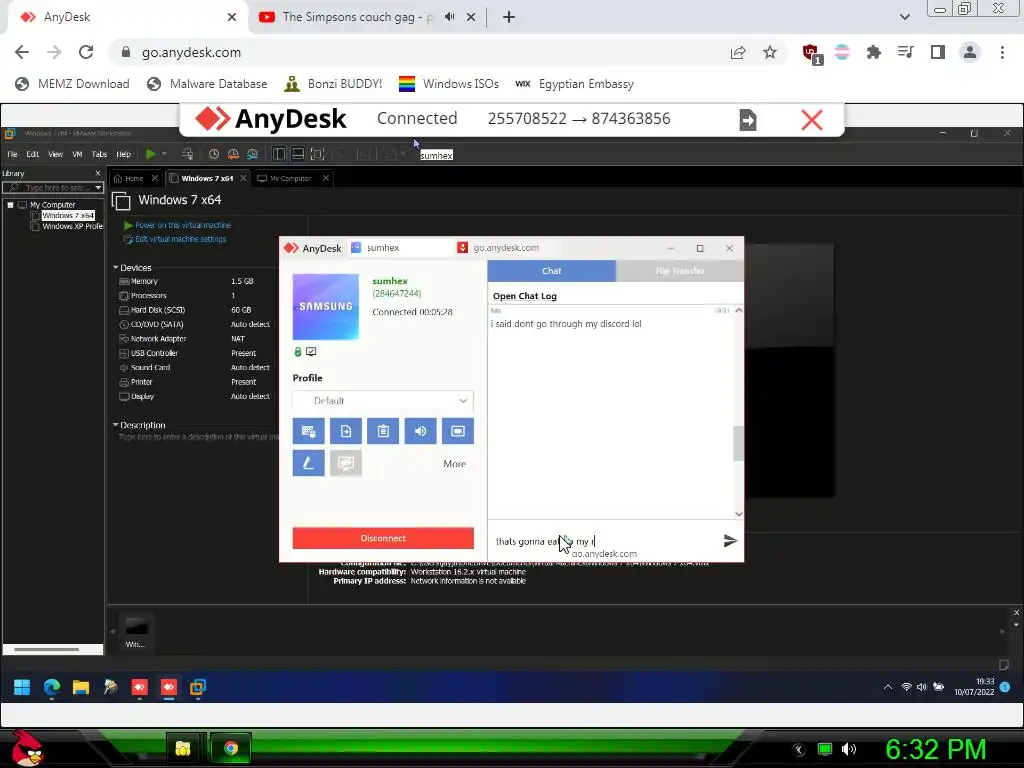Collapse the Devices section
The width and height of the screenshot is (1024, 768).
tap(116, 268)
